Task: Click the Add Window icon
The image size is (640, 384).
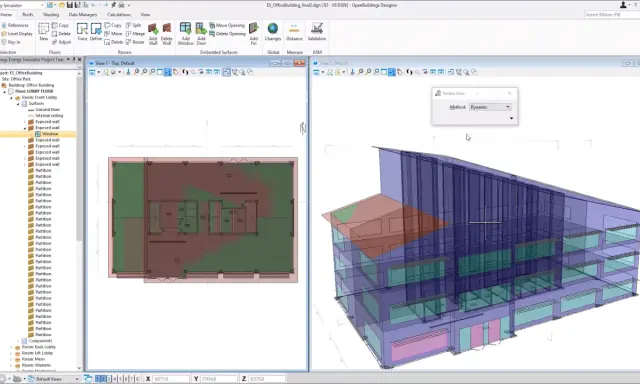Action: click(185, 29)
